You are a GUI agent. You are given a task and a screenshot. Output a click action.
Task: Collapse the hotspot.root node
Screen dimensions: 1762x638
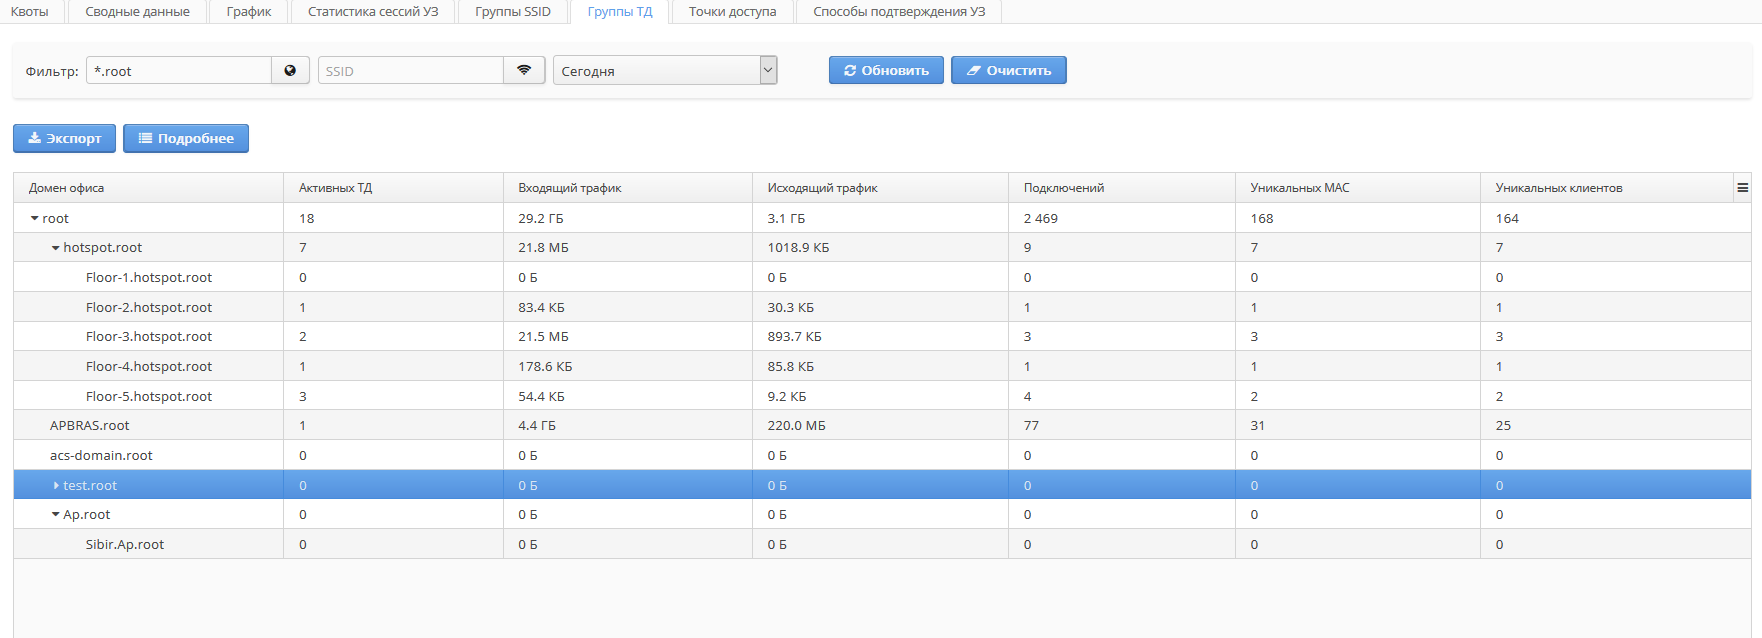(56, 248)
